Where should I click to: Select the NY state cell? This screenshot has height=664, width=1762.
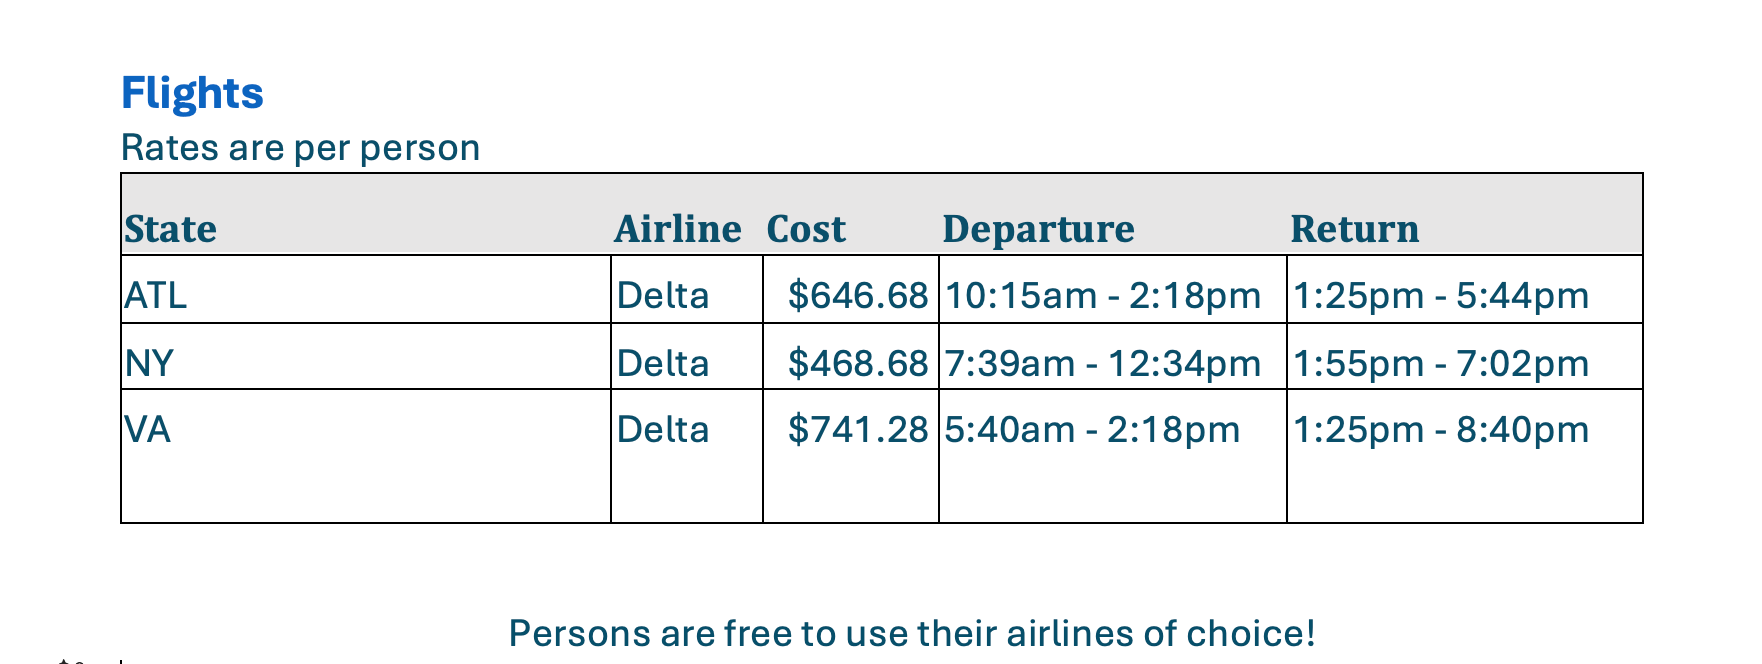[x=150, y=362]
